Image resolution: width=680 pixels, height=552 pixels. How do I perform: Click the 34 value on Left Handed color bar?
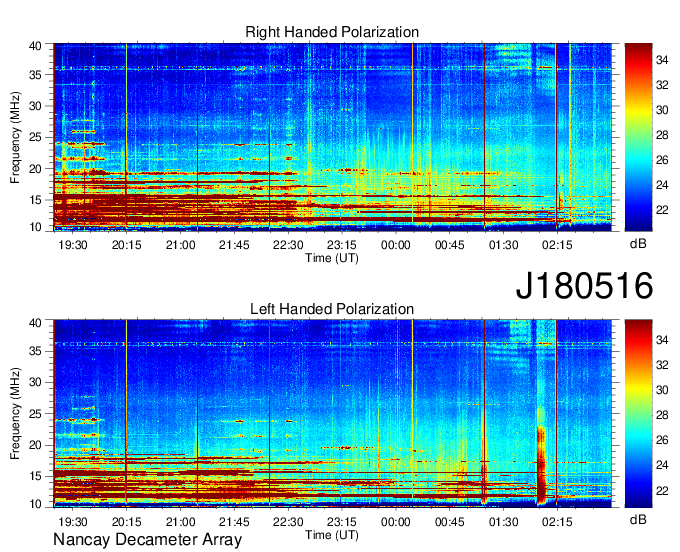tap(662, 340)
